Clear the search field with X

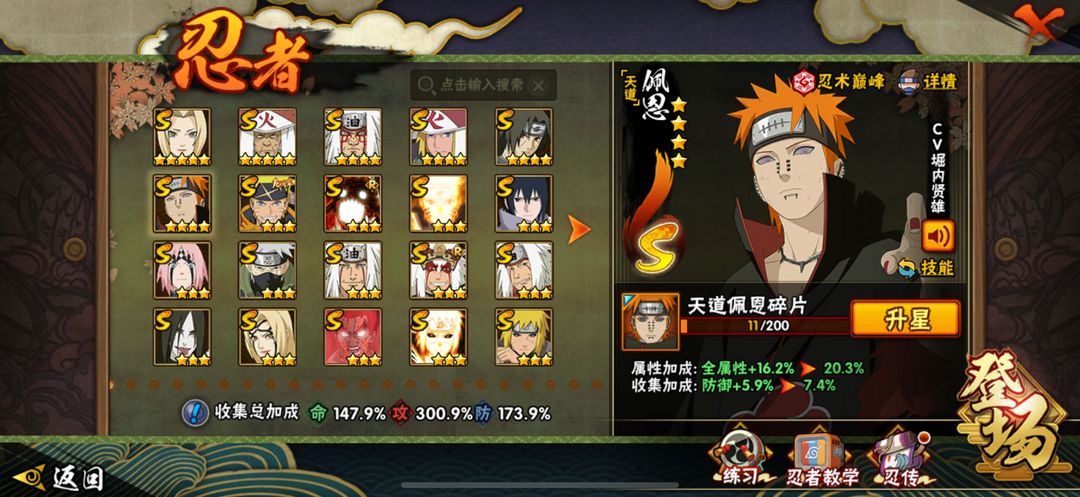[x=539, y=85]
